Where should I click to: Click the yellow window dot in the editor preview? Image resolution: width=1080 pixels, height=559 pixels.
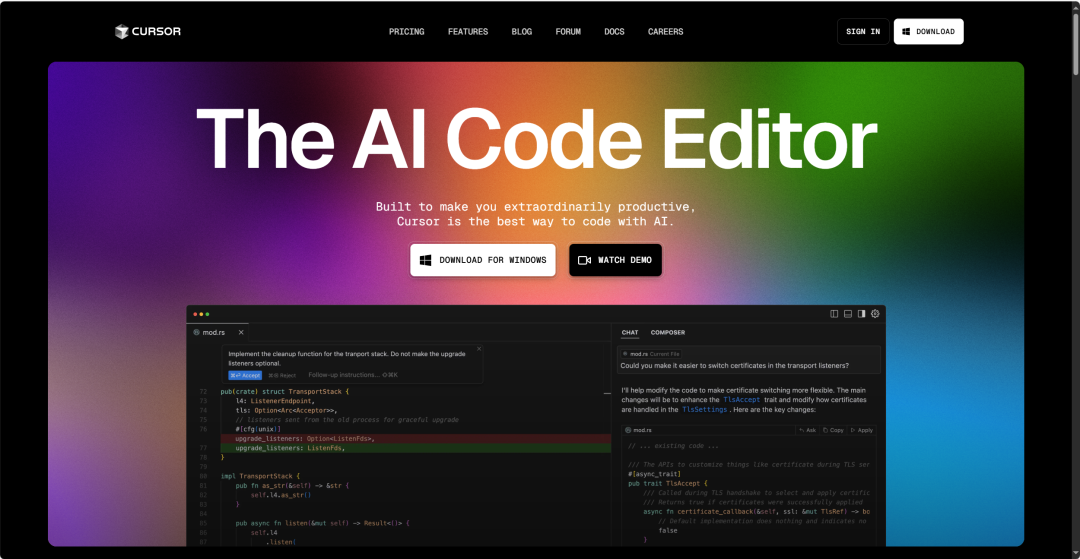201,314
